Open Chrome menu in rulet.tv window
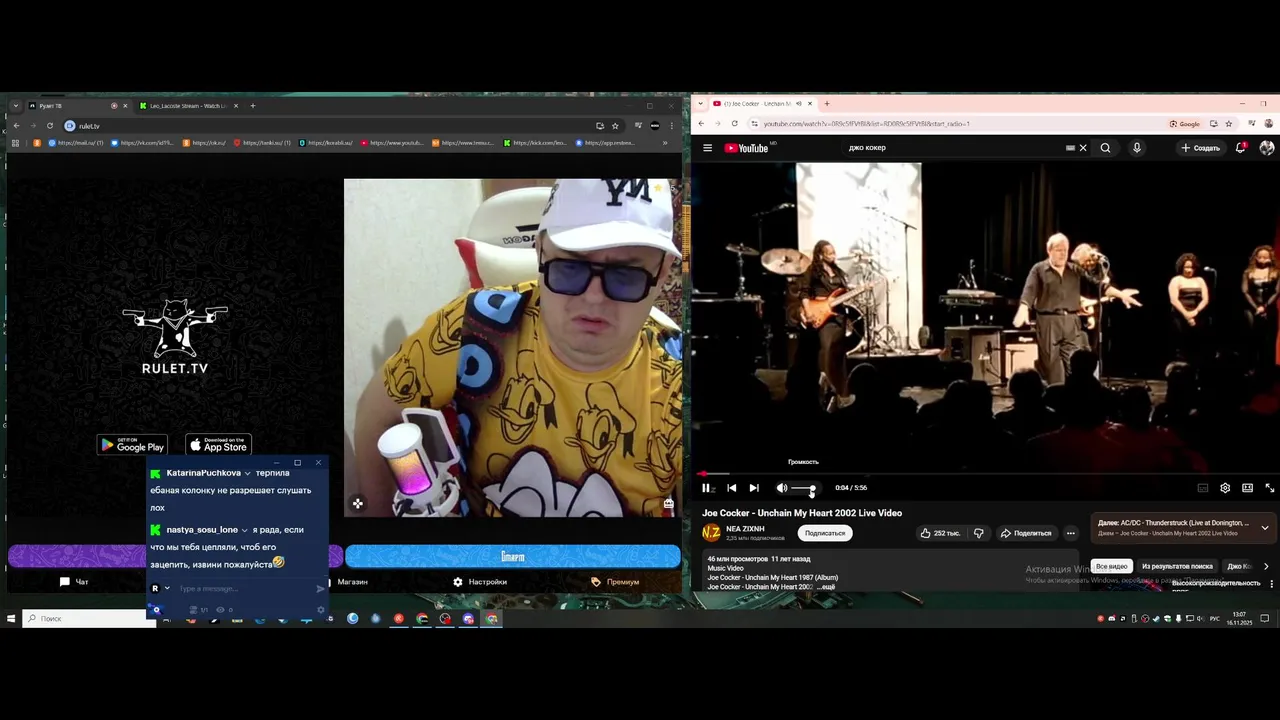 (x=672, y=126)
